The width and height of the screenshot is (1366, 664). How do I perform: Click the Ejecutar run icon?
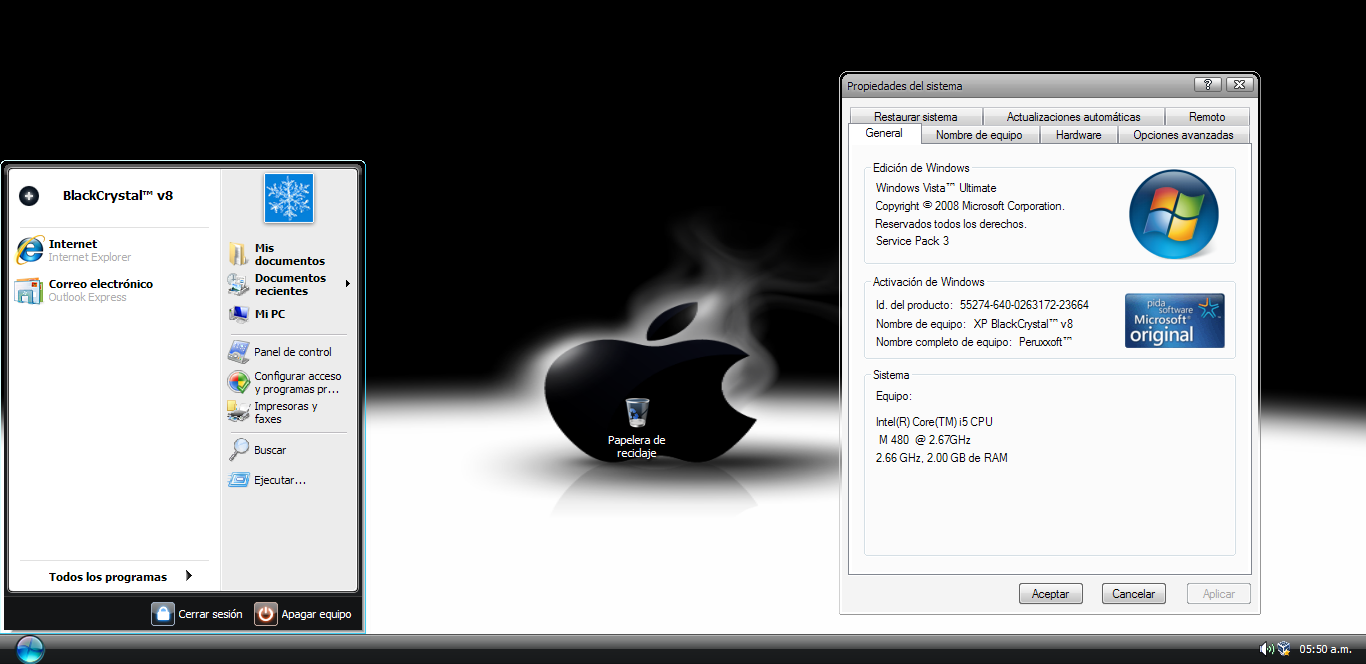[238, 480]
